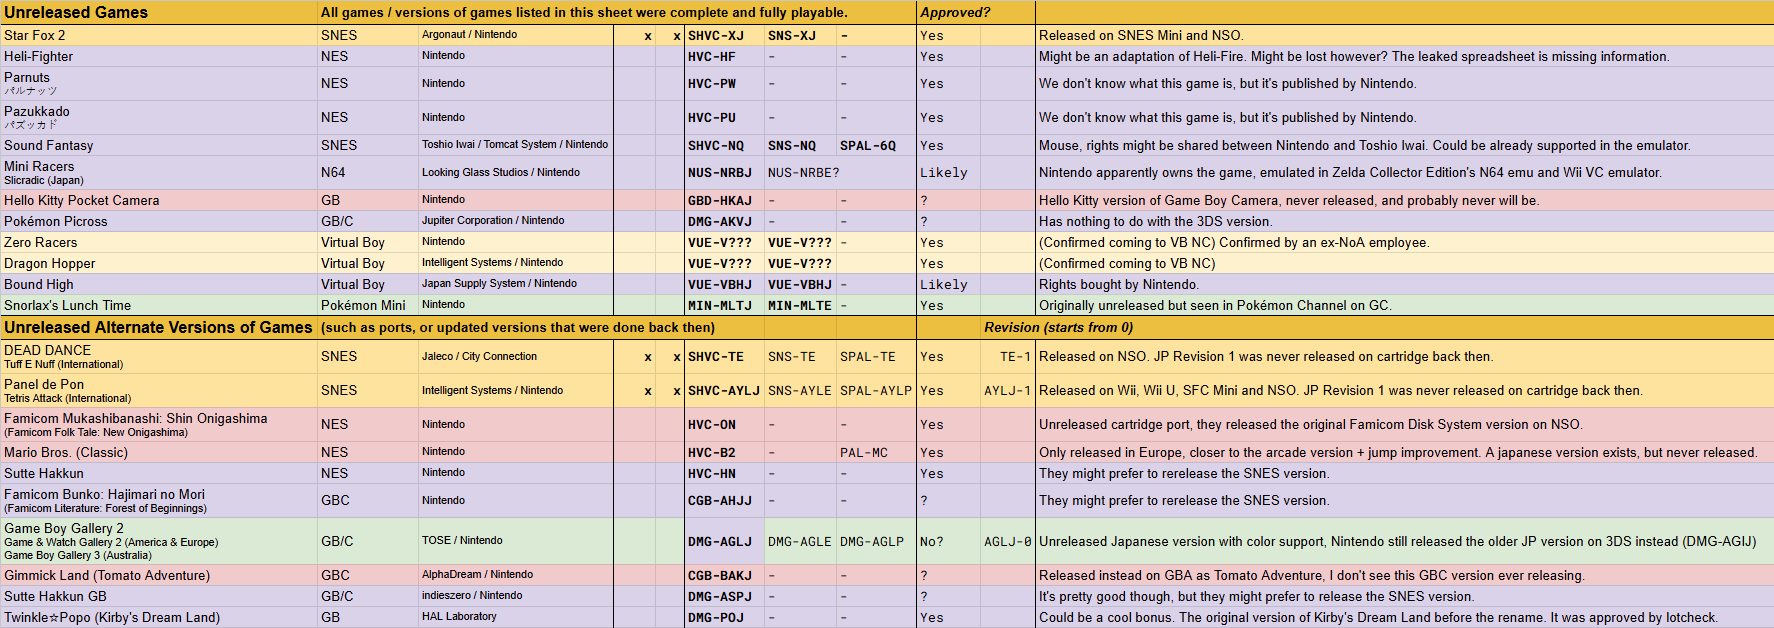Click the 'No?' approval cell
Viewport: 1774px width, 628px height.
tap(948, 541)
